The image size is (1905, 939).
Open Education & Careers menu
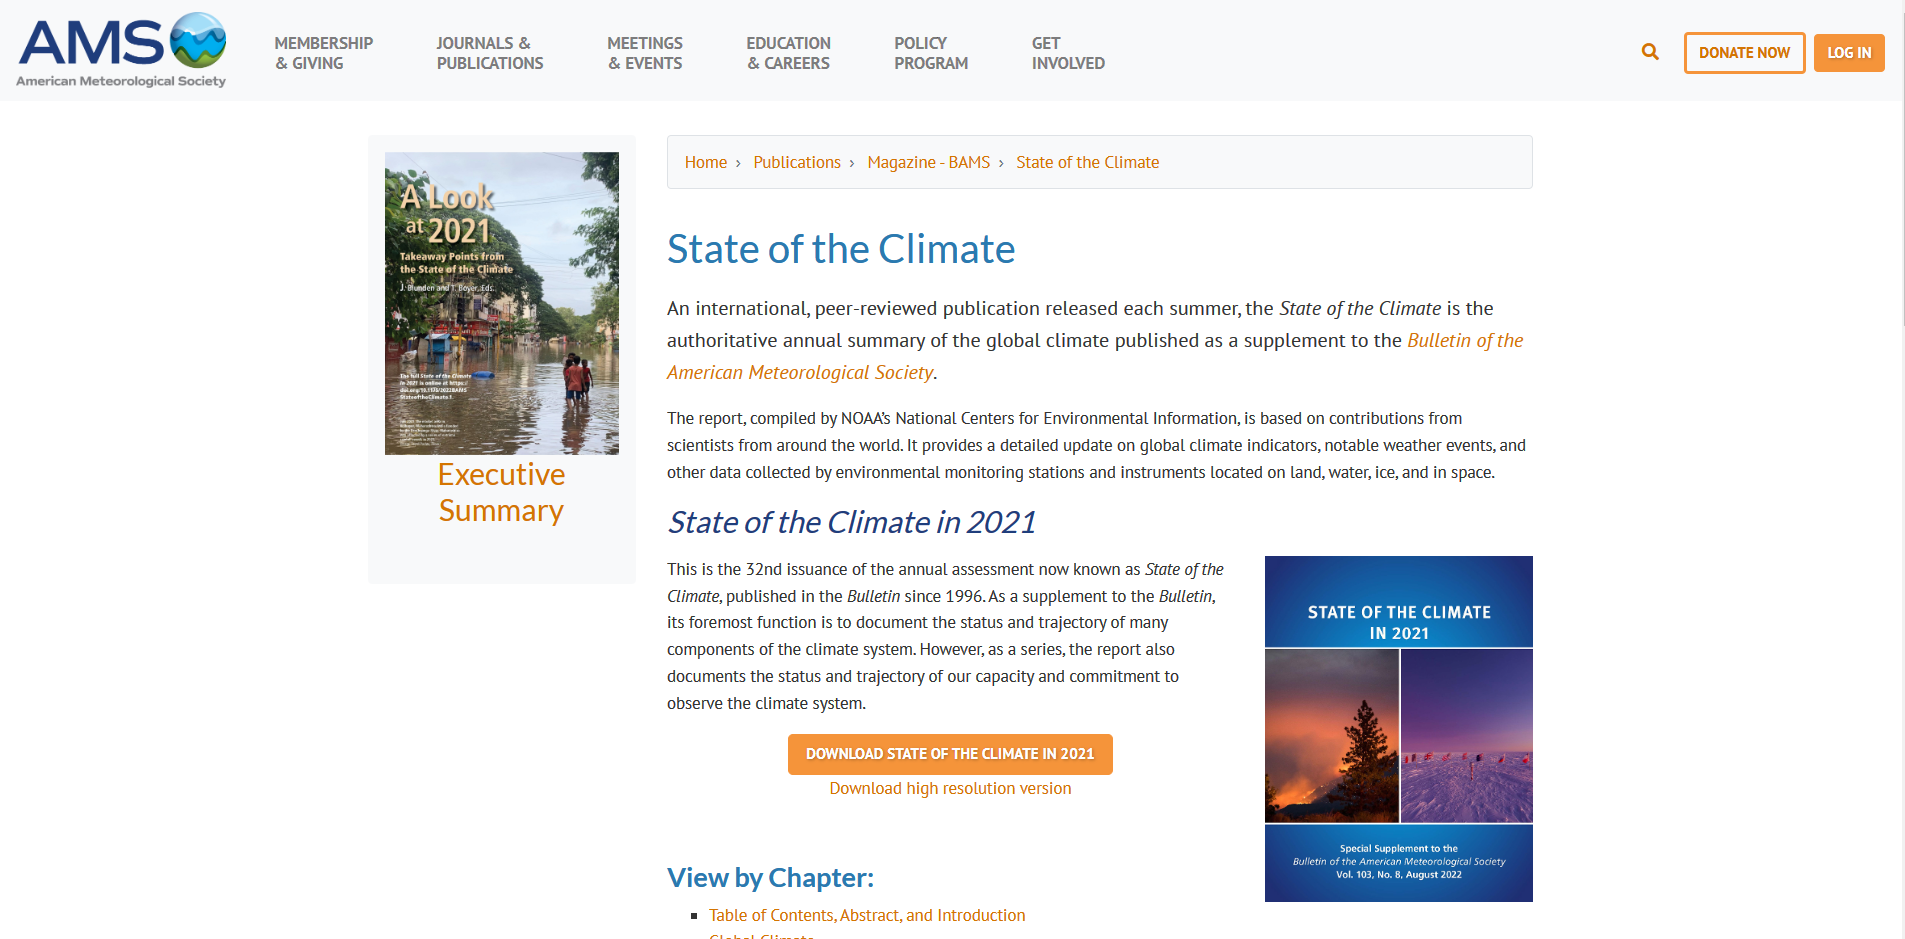(x=788, y=53)
